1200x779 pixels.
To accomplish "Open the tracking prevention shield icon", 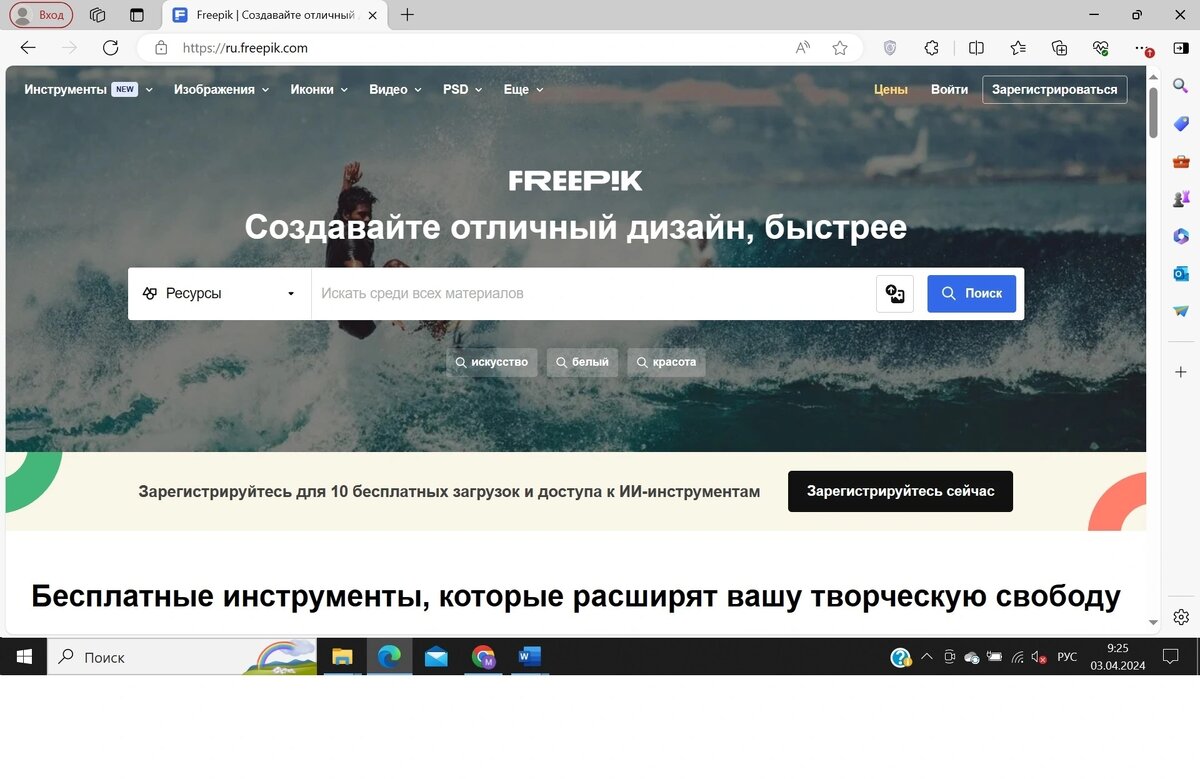I will (890, 47).
